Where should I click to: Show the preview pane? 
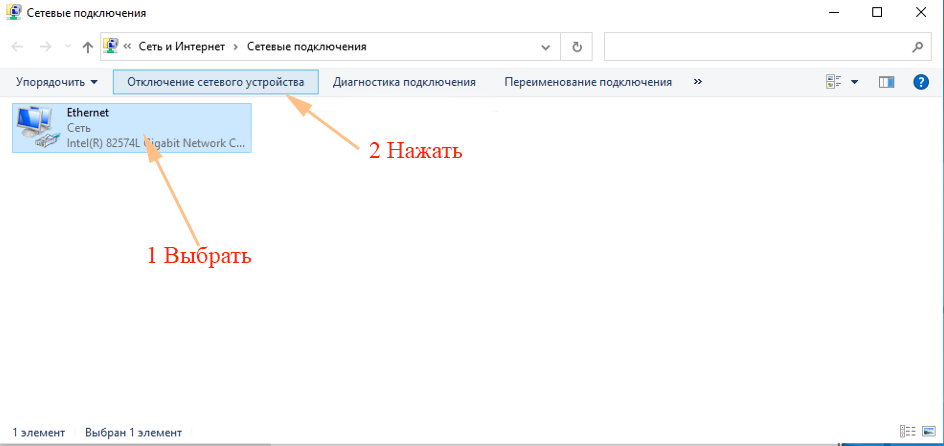click(886, 82)
